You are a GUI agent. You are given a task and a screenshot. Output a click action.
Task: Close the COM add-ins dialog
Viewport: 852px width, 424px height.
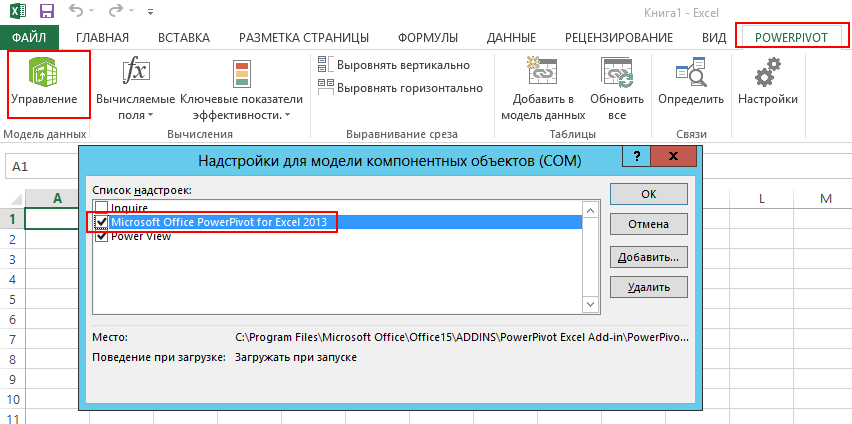pyautogui.click(x=673, y=155)
